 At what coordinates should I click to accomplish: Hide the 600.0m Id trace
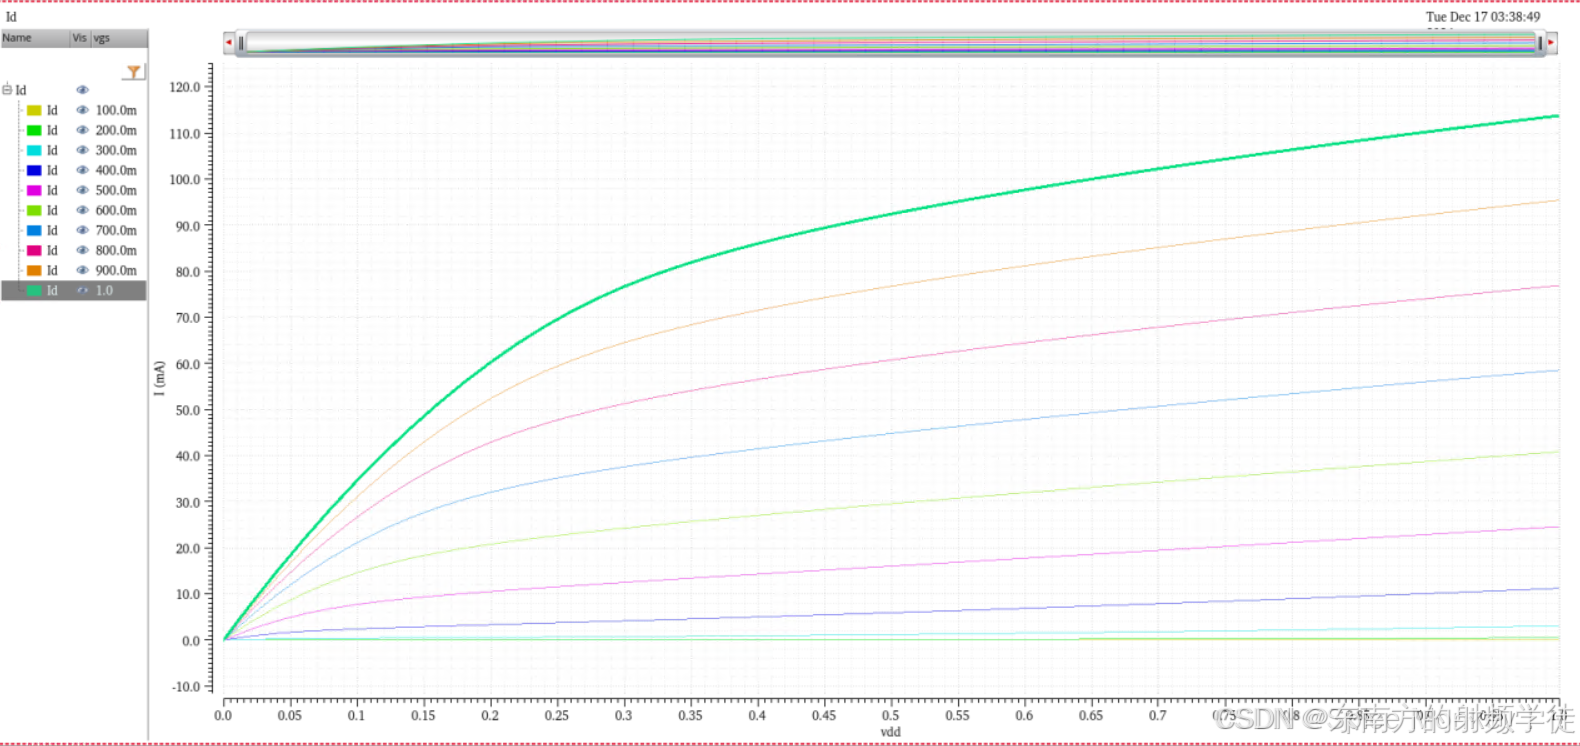[x=82, y=210]
